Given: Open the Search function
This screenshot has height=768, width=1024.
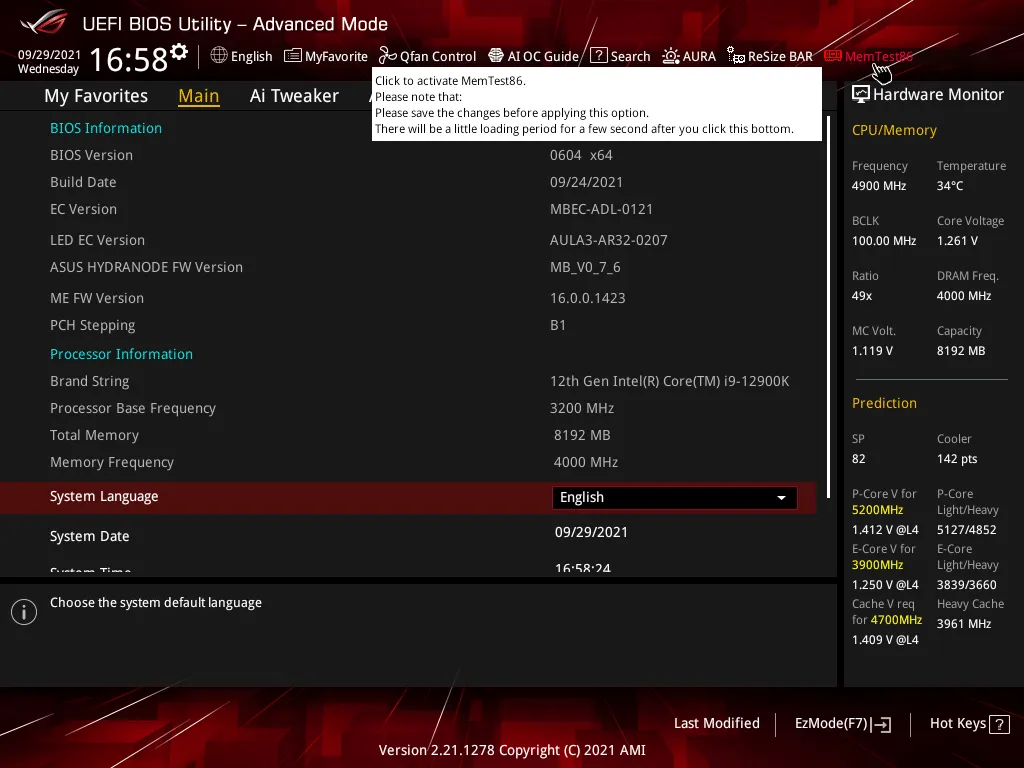Looking at the screenshot, I should (620, 56).
